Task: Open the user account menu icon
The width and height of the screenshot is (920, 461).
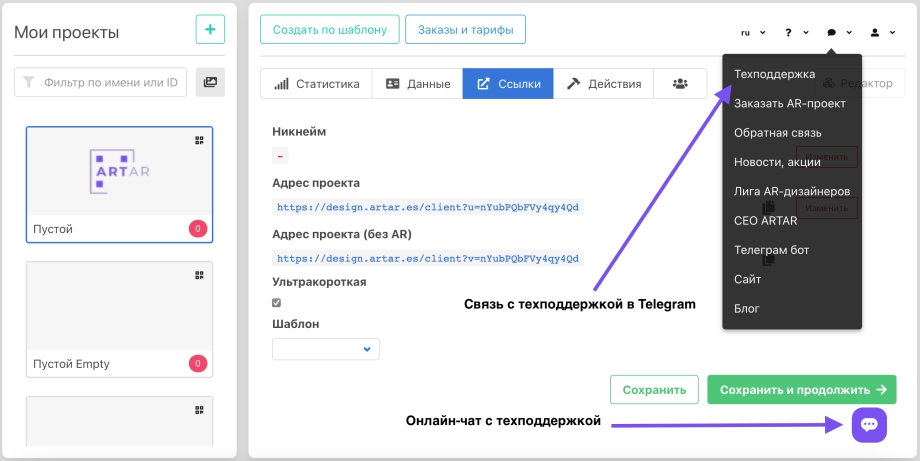Action: 881,32
